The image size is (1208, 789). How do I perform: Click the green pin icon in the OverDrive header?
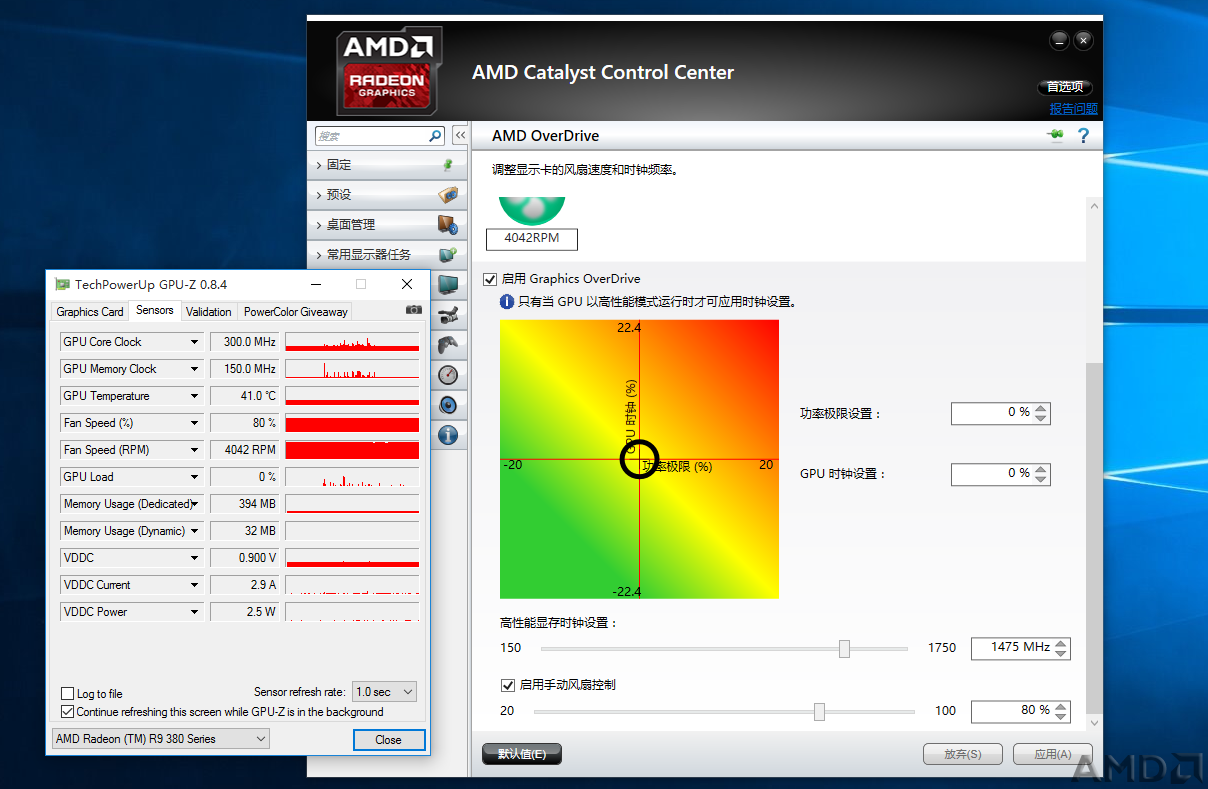pos(1055,136)
